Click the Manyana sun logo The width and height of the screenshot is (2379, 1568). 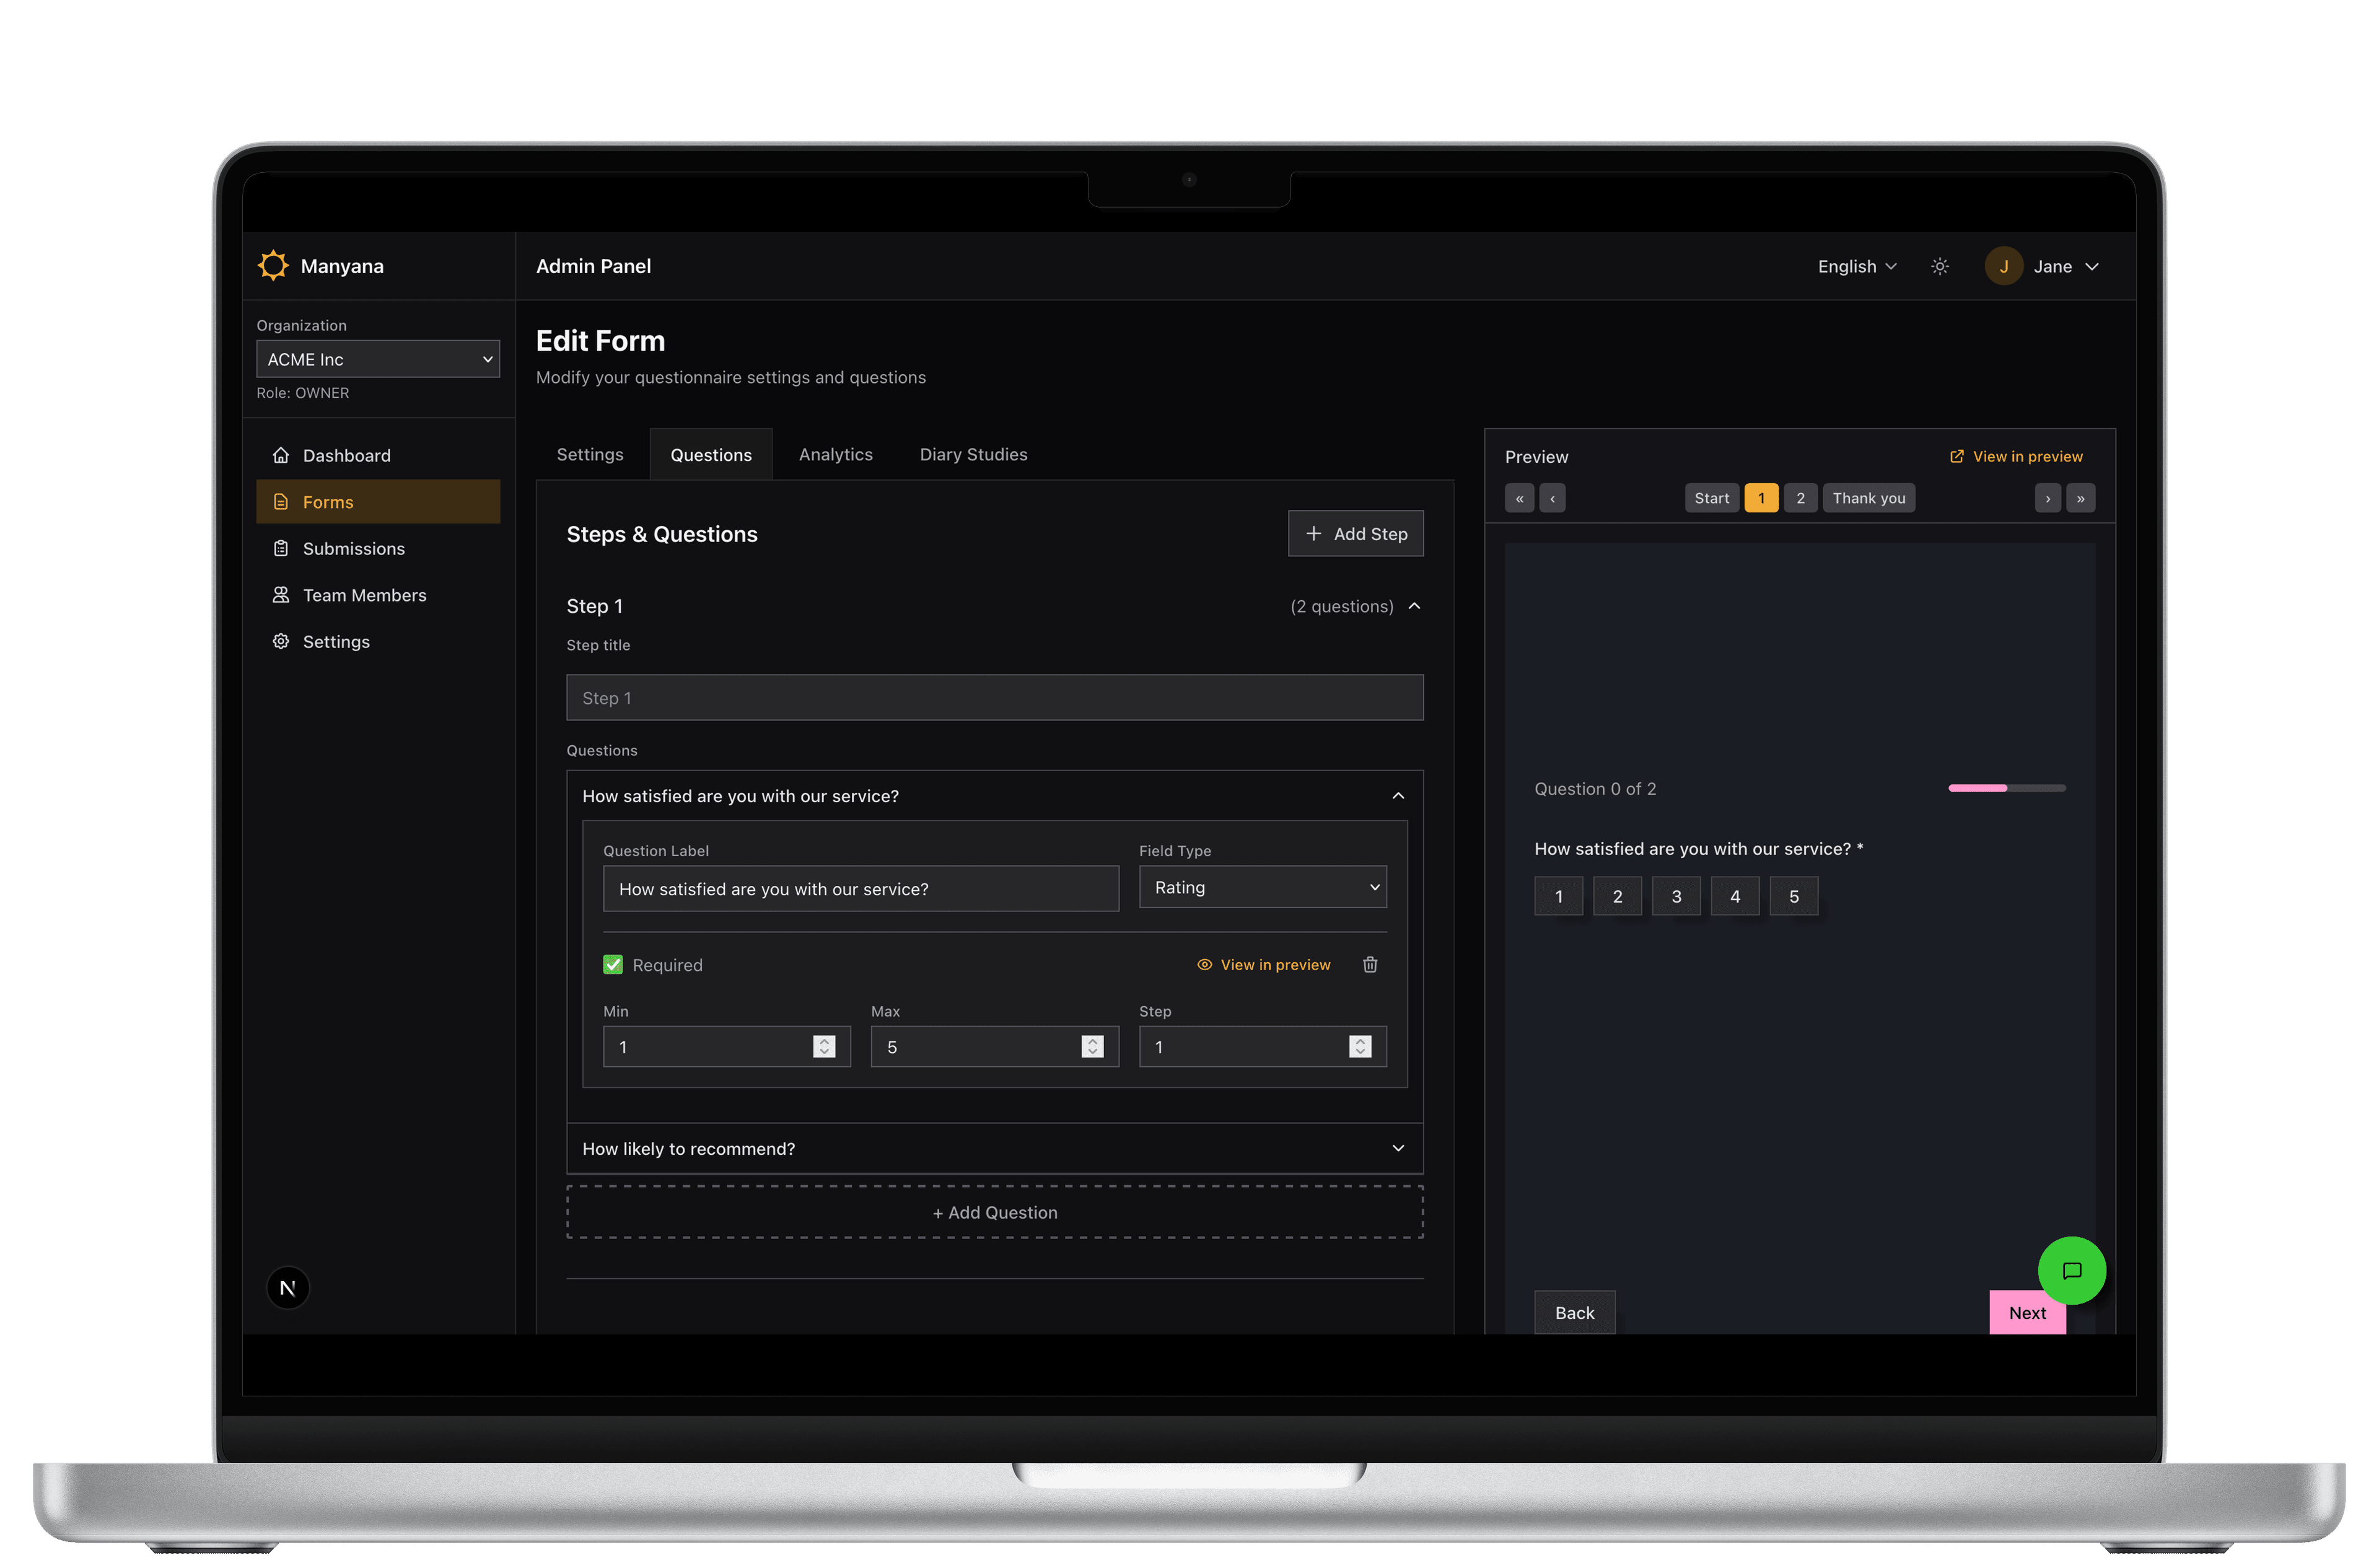click(273, 265)
